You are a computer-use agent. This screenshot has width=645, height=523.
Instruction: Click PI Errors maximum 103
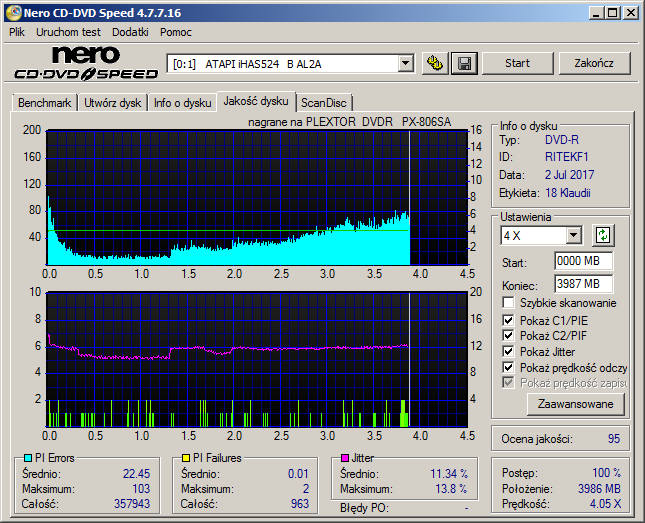[141, 489]
